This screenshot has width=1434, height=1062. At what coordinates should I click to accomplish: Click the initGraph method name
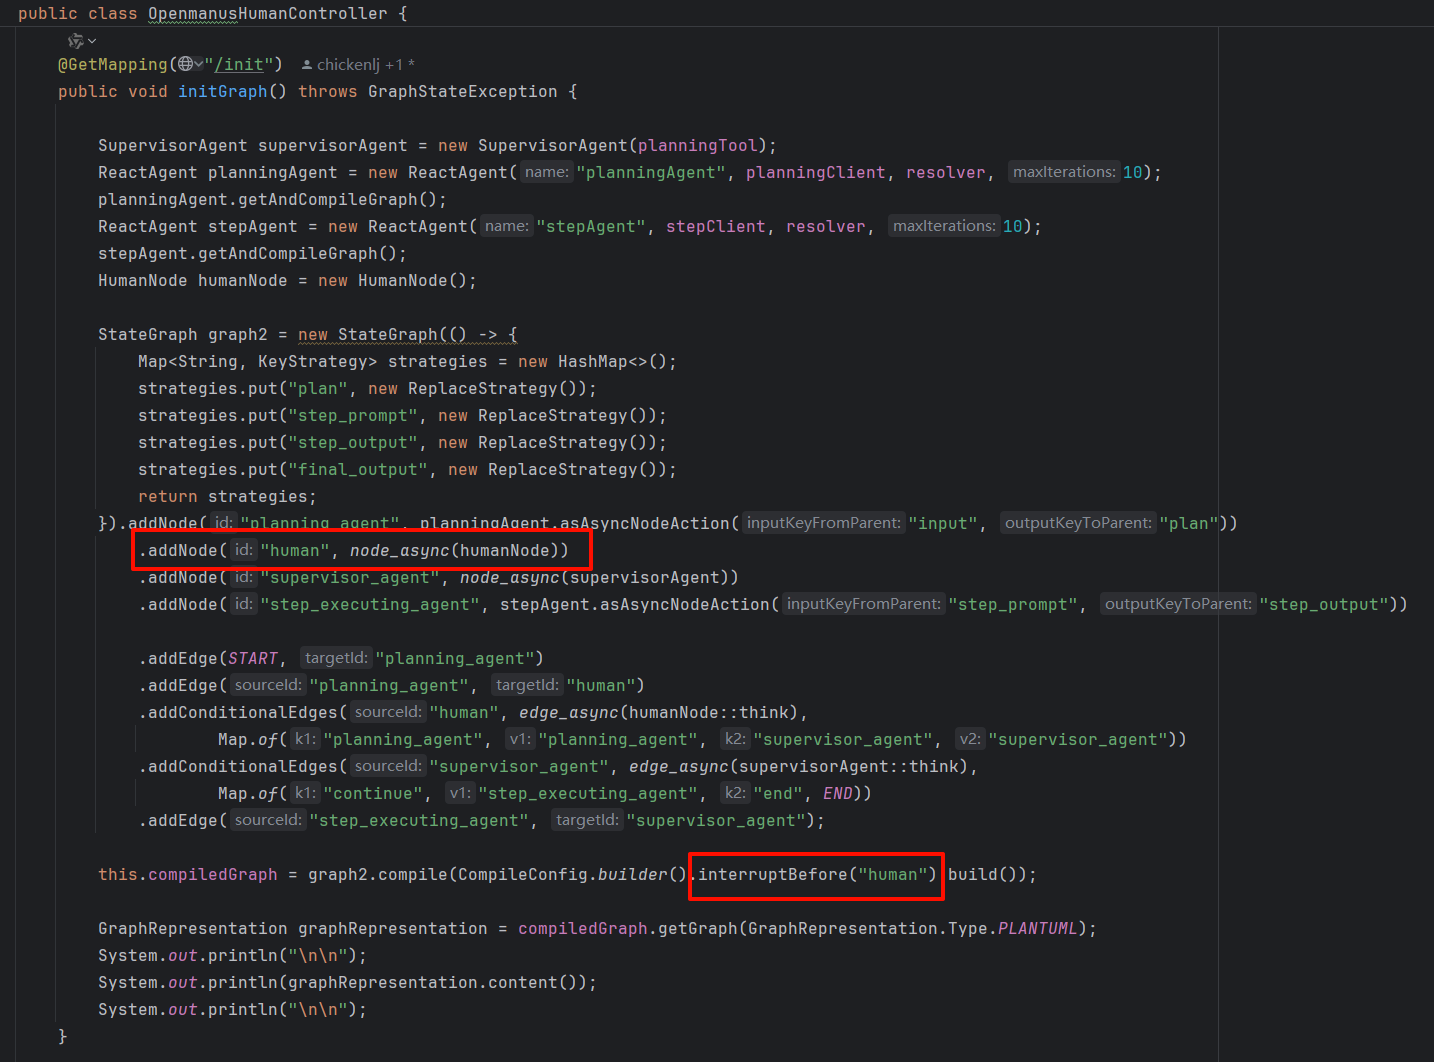point(222,91)
